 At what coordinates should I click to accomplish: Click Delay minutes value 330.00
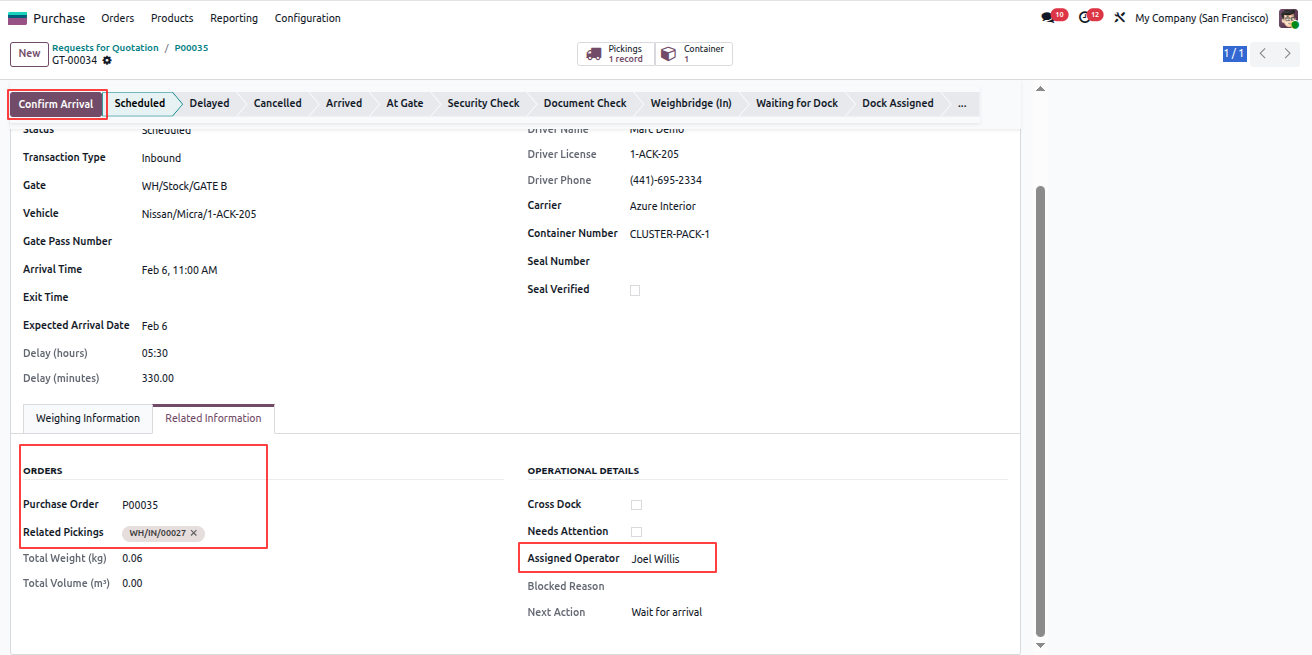point(158,378)
